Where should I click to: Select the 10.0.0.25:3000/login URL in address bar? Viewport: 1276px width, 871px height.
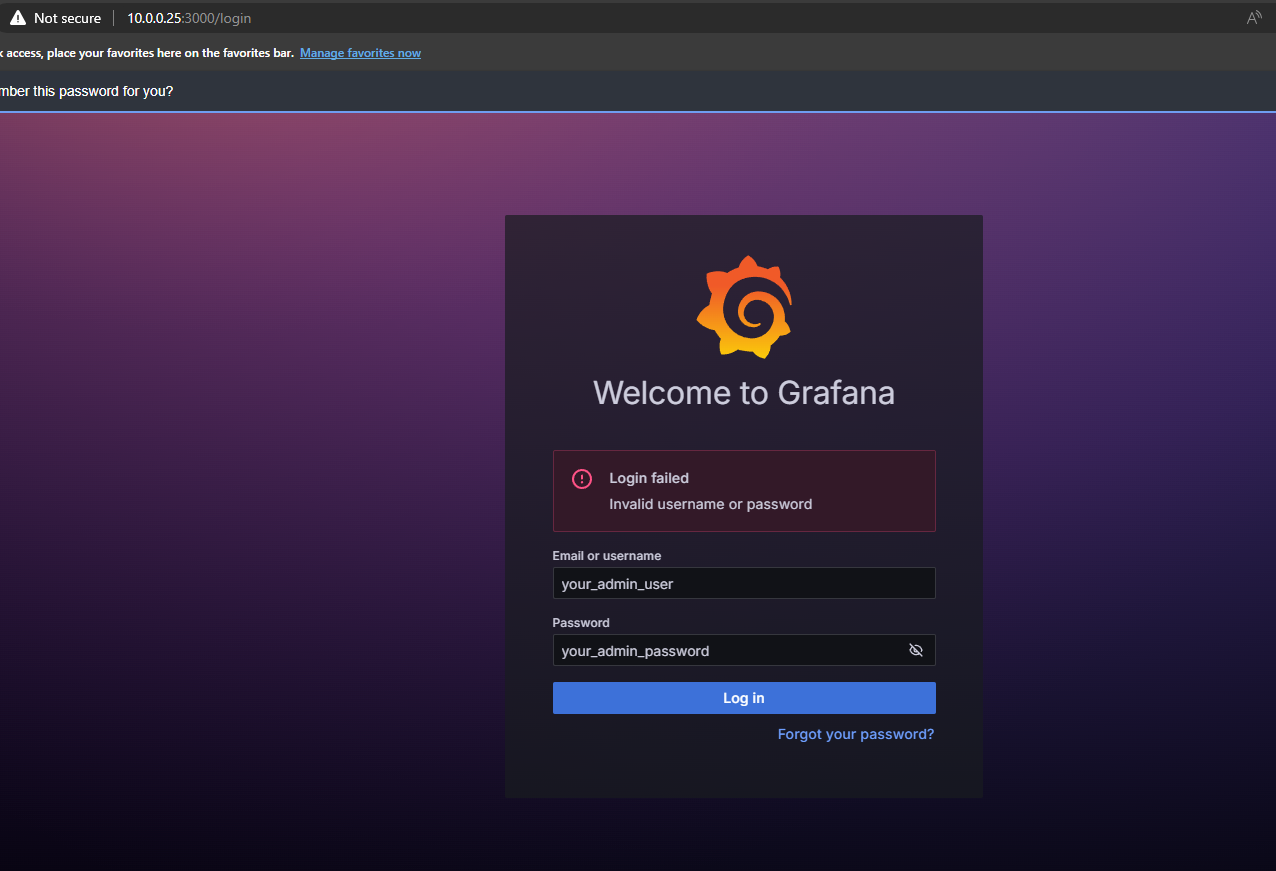(189, 18)
